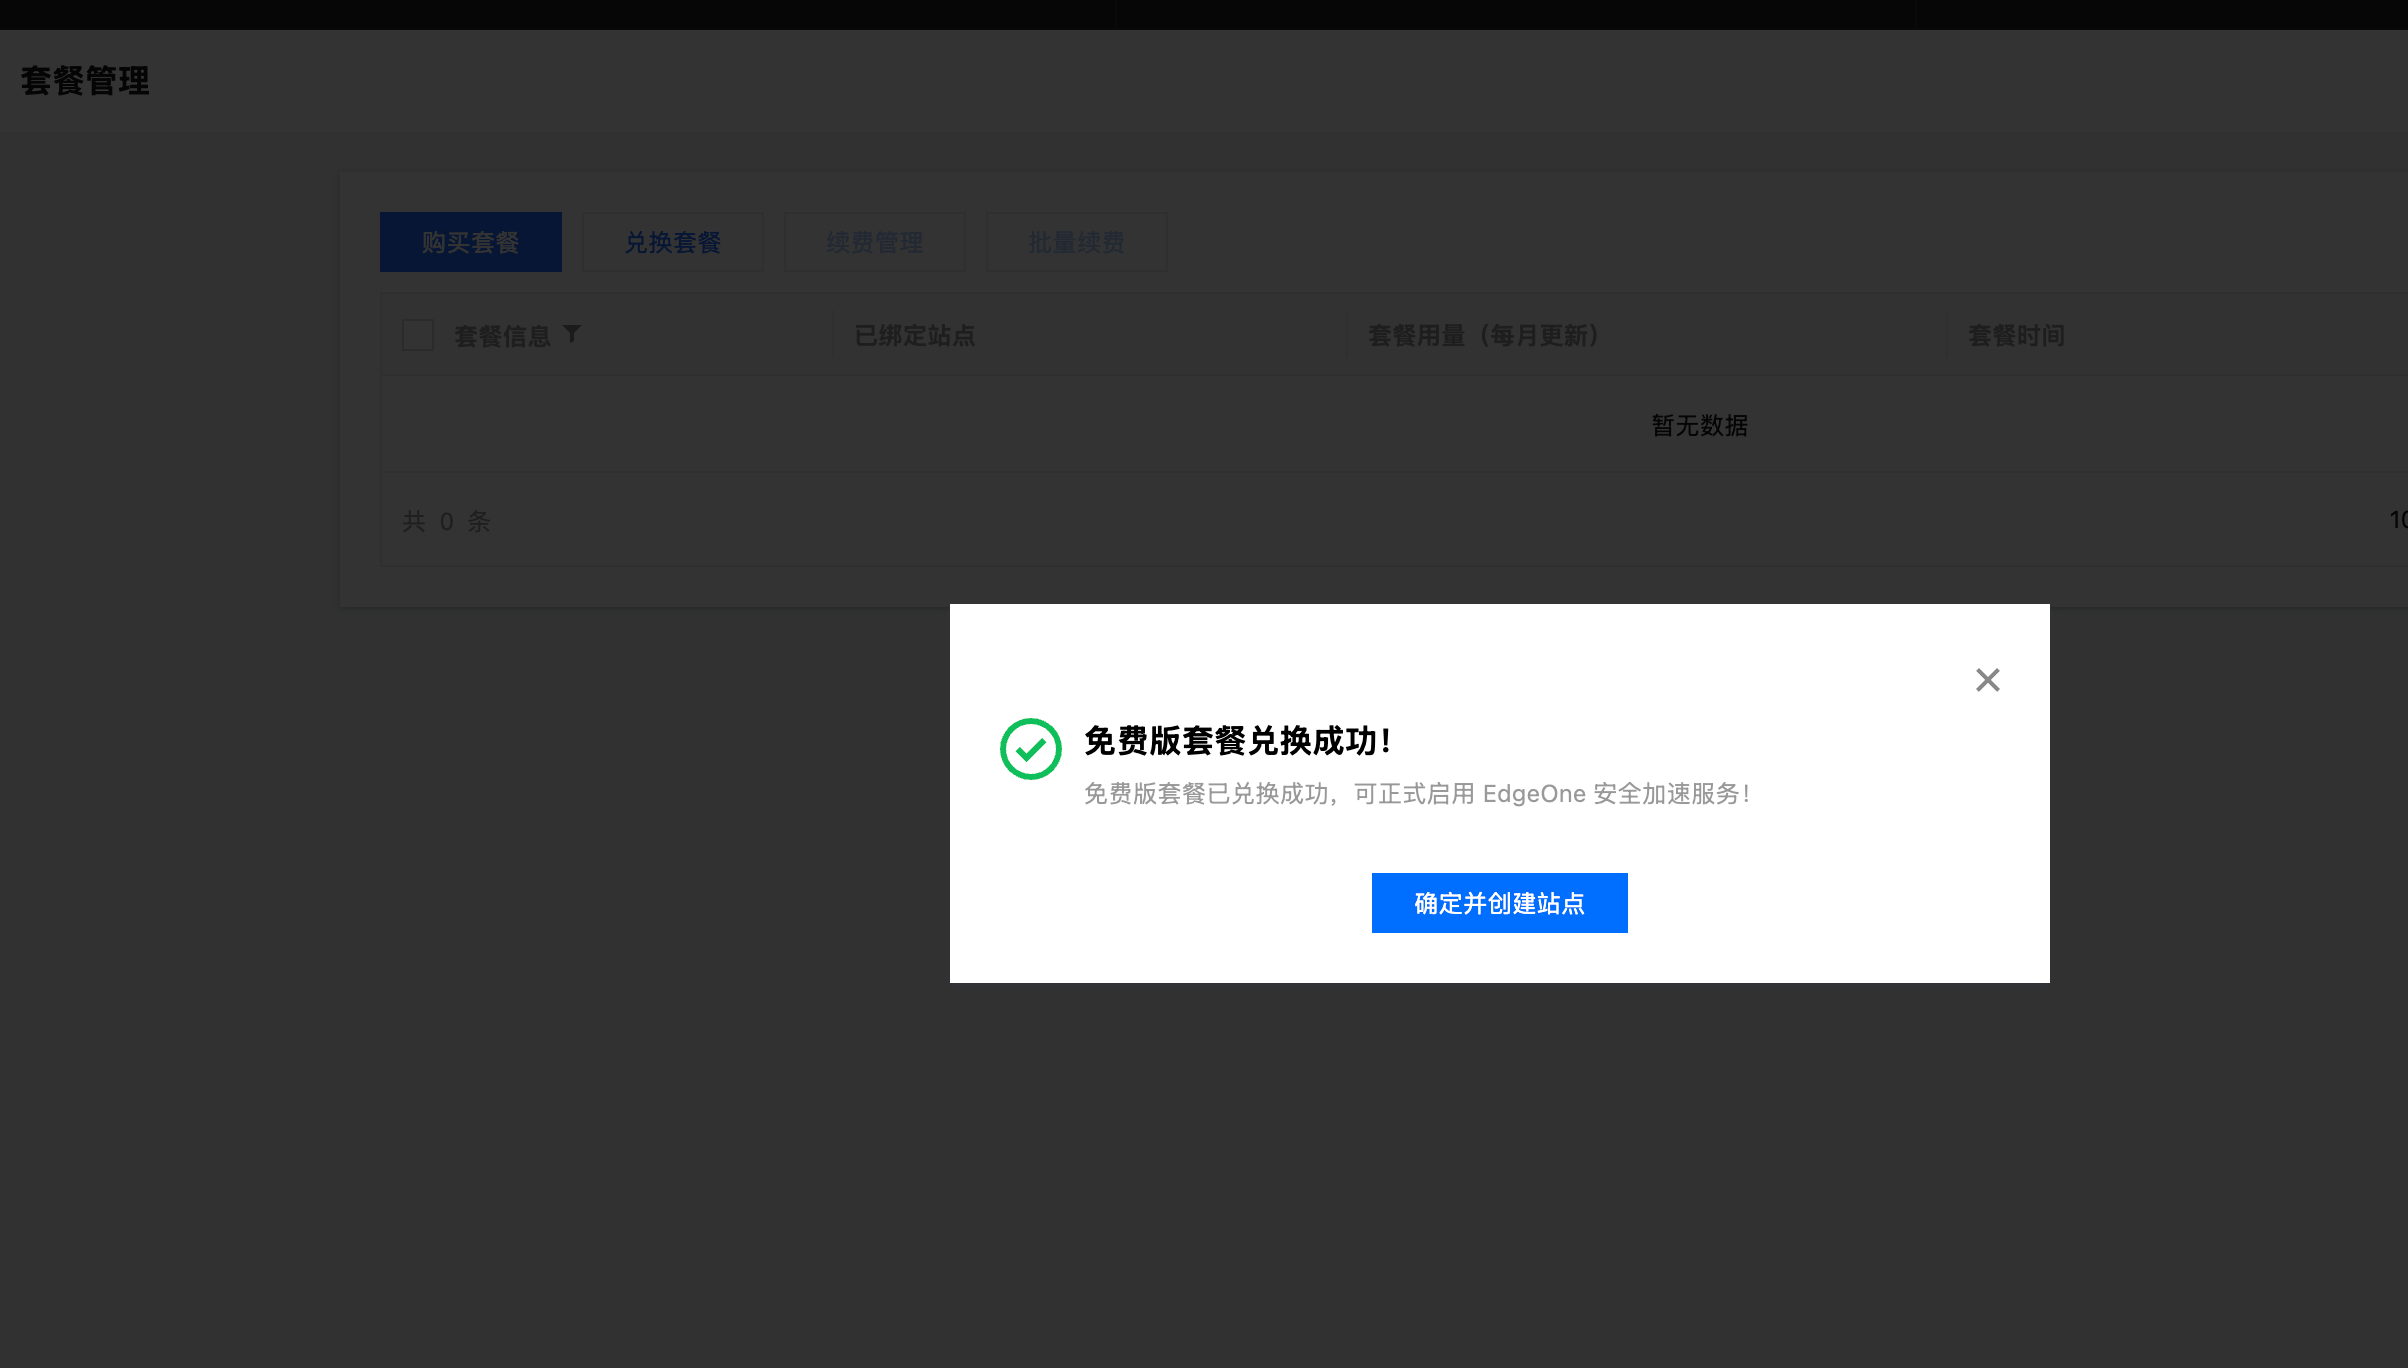Click the 套餐时间 column header
Image resolution: width=2408 pixels, height=1368 pixels.
(2016, 336)
